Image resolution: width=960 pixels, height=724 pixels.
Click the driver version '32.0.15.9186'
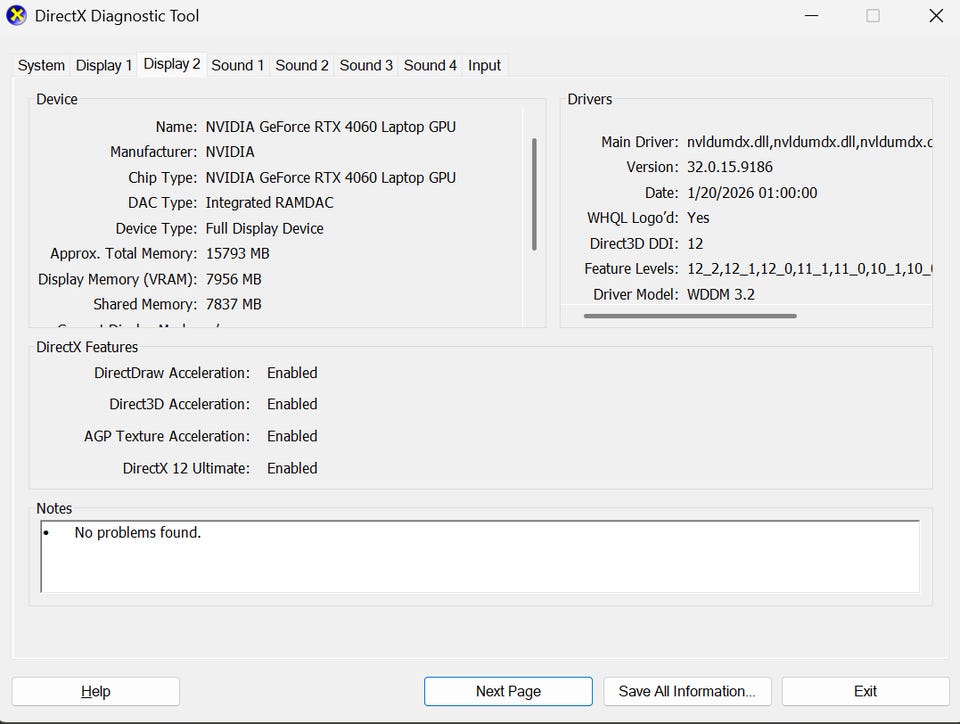tap(730, 167)
